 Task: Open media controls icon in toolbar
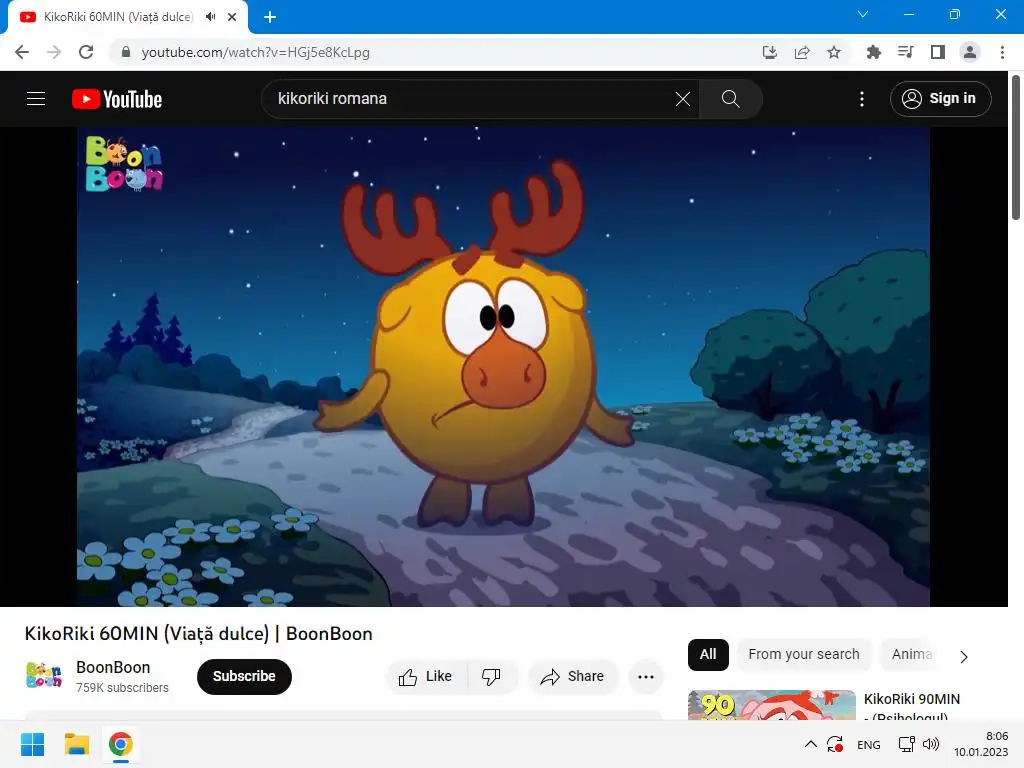tap(906, 52)
